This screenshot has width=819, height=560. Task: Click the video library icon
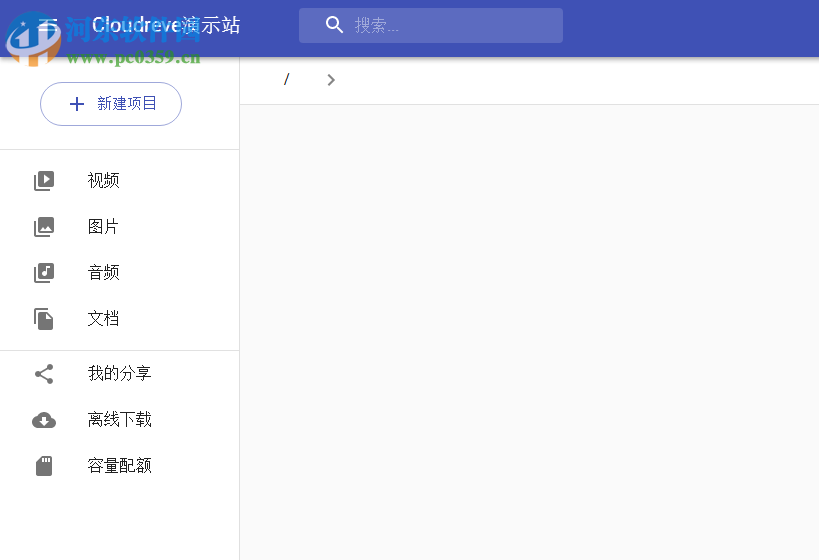pos(44,181)
